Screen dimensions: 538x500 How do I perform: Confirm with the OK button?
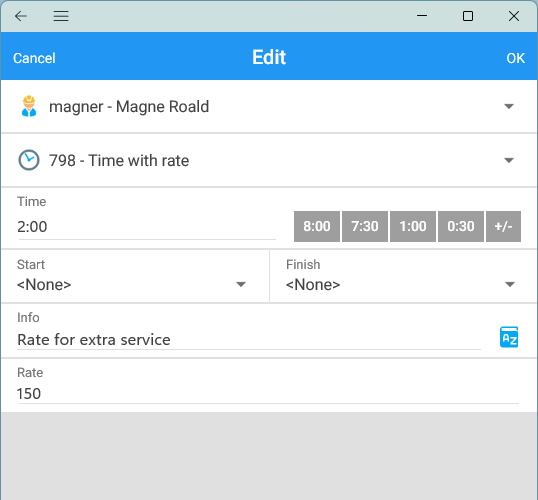515,58
